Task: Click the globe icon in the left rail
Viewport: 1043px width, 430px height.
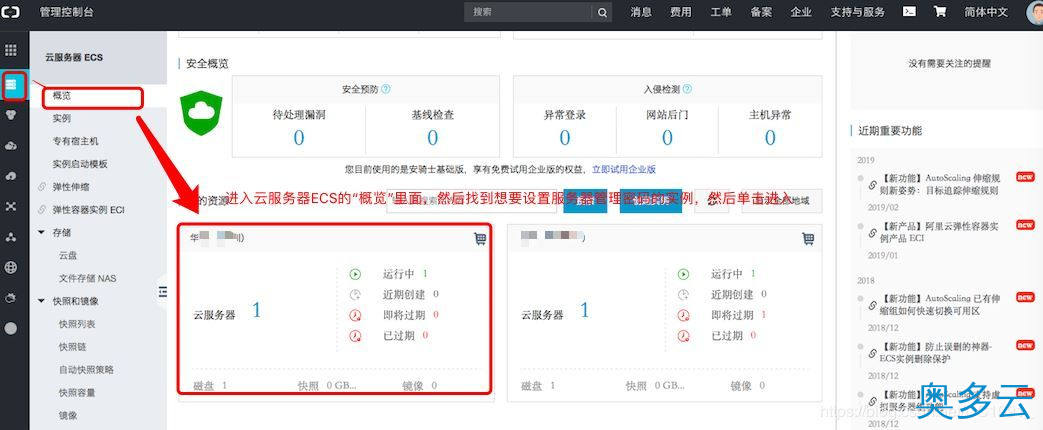Action: click(11, 268)
